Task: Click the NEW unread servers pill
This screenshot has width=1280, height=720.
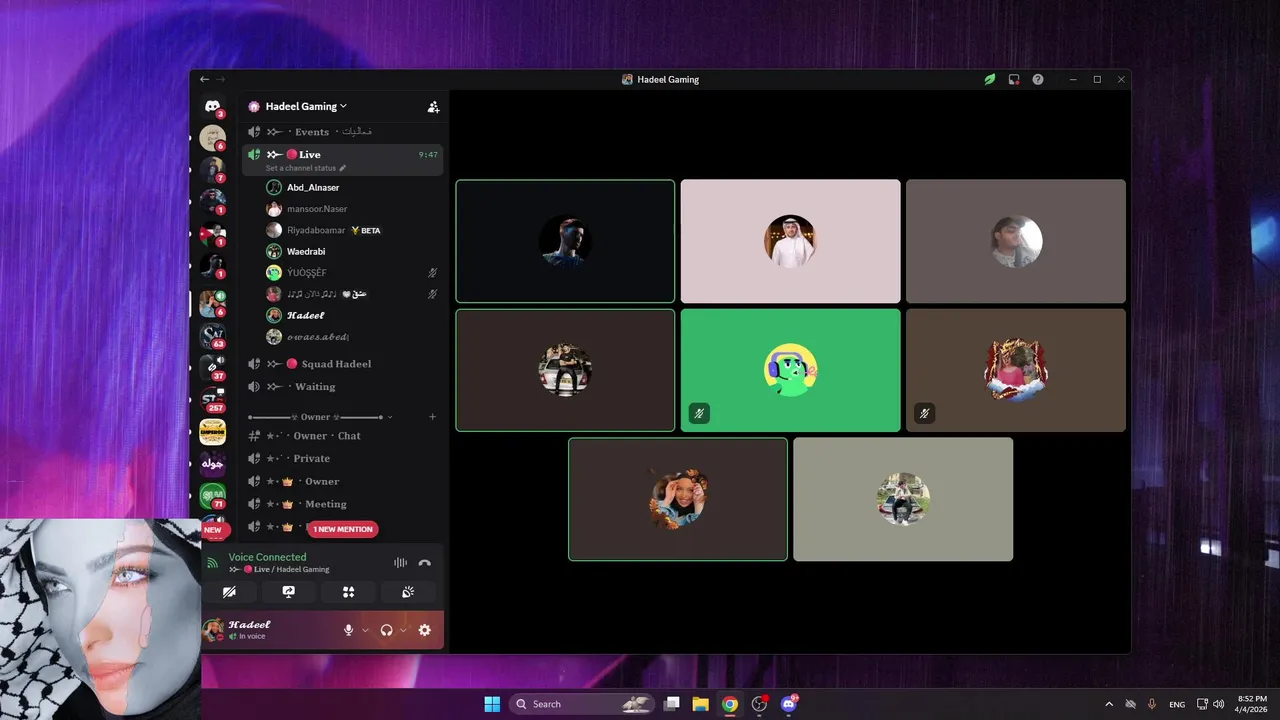Action: [x=213, y=530]
